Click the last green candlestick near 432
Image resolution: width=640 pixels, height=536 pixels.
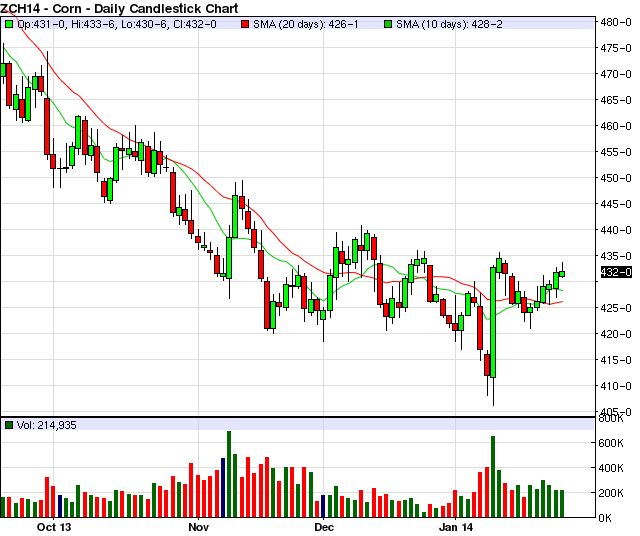click(x=562, y=274)
